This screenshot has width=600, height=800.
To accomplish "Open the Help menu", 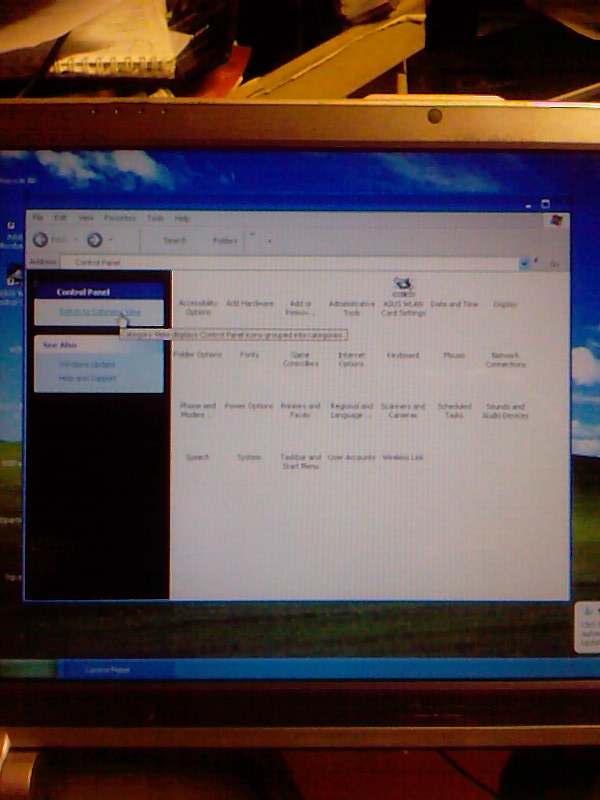I will [182, 218].
